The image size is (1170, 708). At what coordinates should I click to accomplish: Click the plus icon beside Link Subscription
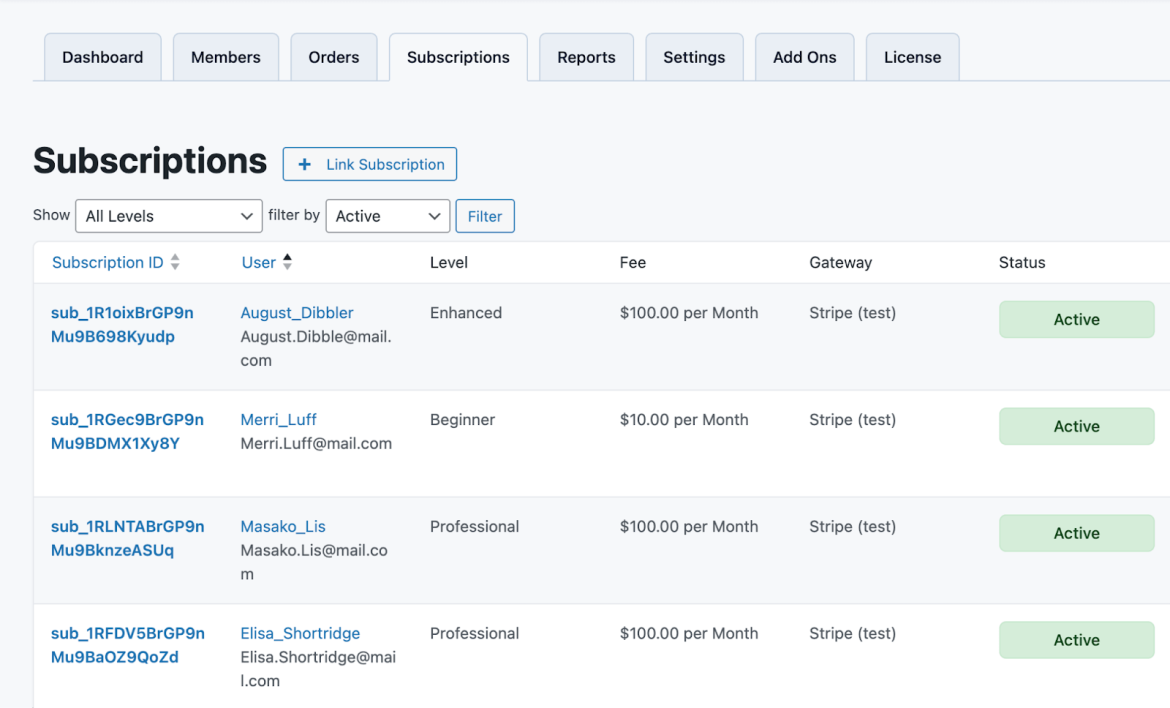[304, 164]
